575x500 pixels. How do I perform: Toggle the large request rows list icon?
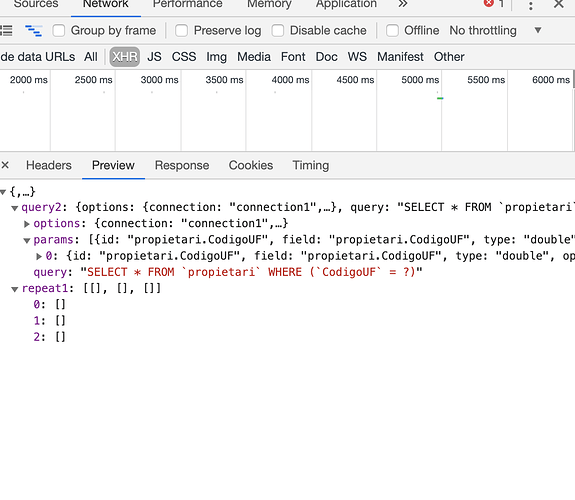(x=6, y=30)
